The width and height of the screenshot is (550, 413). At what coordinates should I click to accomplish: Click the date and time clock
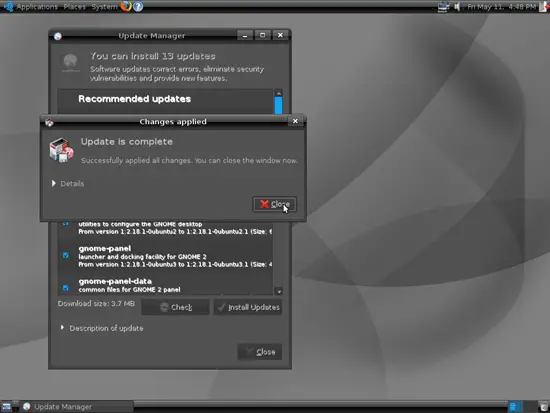pos(501,7)
